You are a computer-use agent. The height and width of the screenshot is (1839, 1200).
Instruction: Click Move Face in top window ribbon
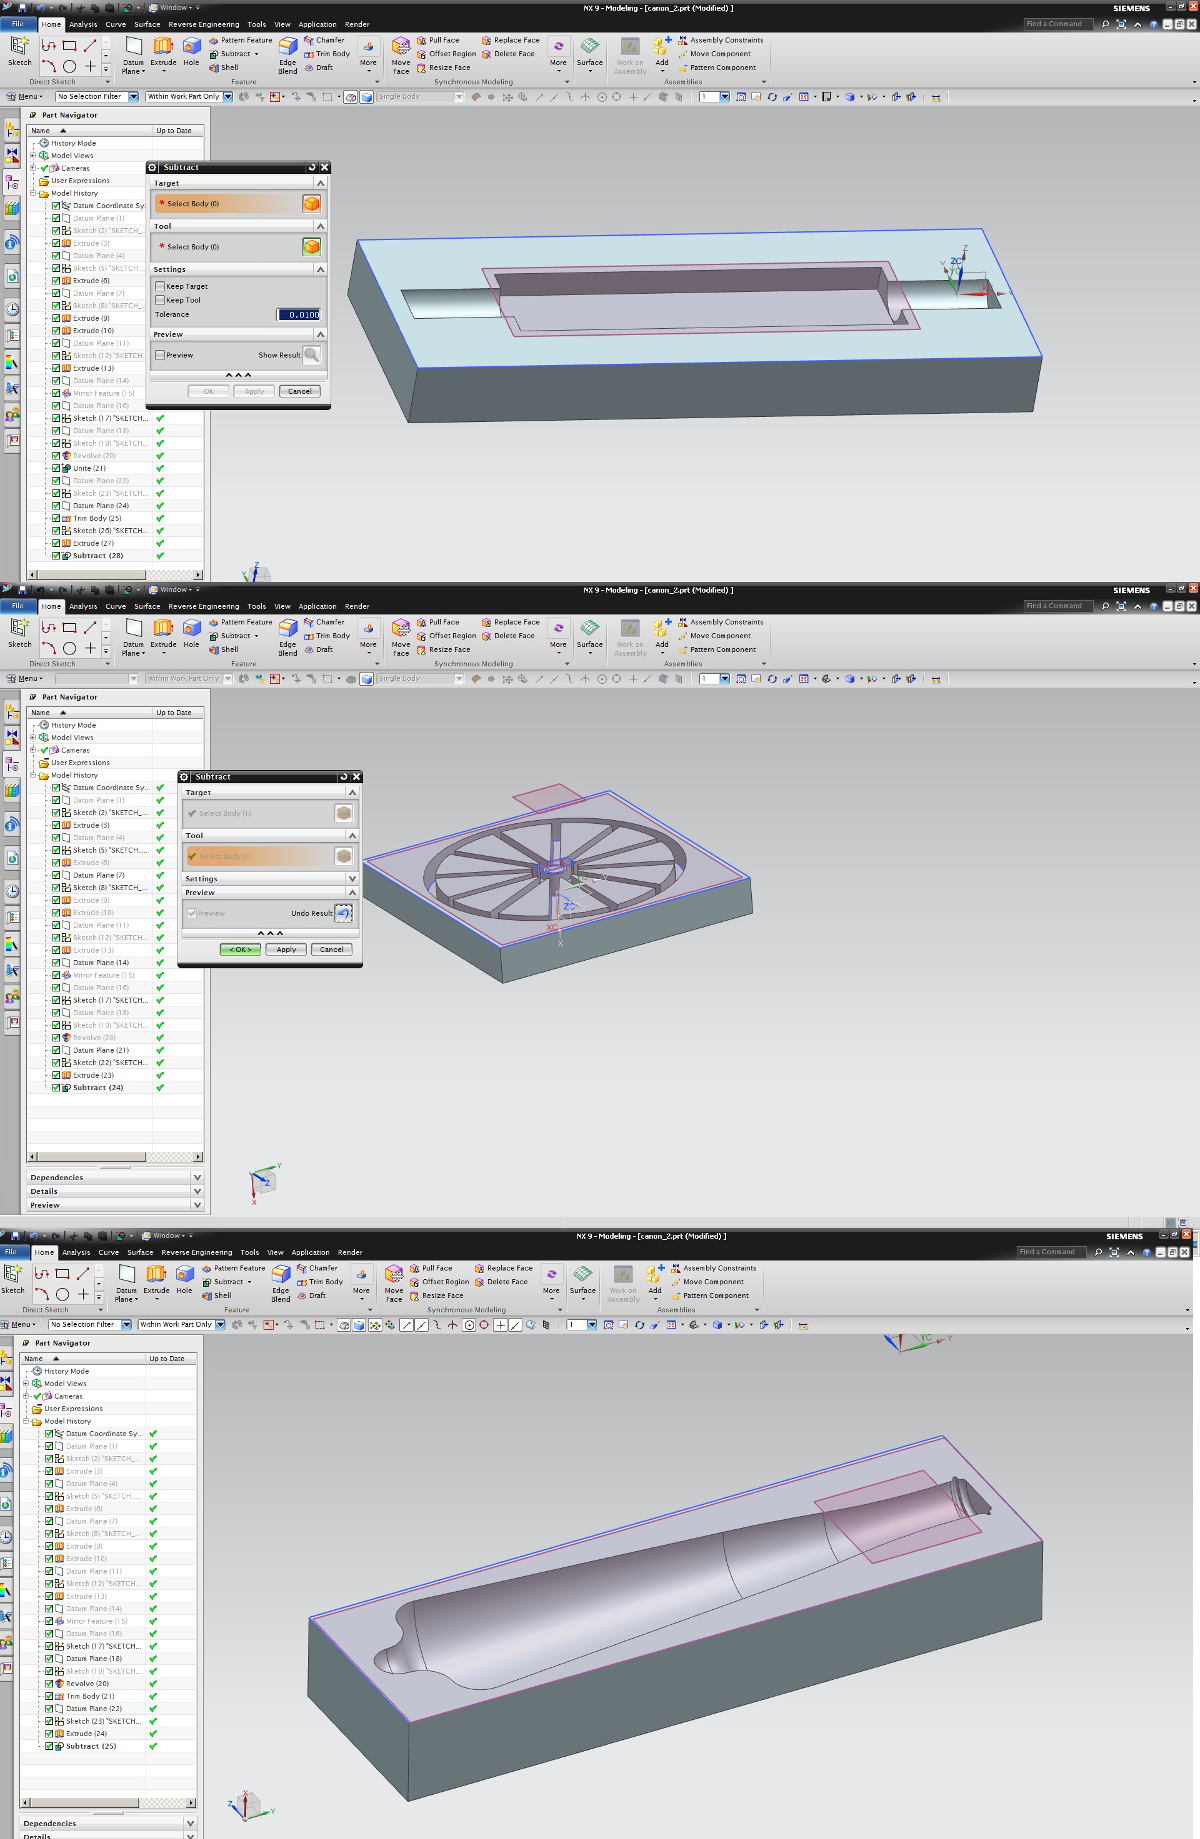401,55
